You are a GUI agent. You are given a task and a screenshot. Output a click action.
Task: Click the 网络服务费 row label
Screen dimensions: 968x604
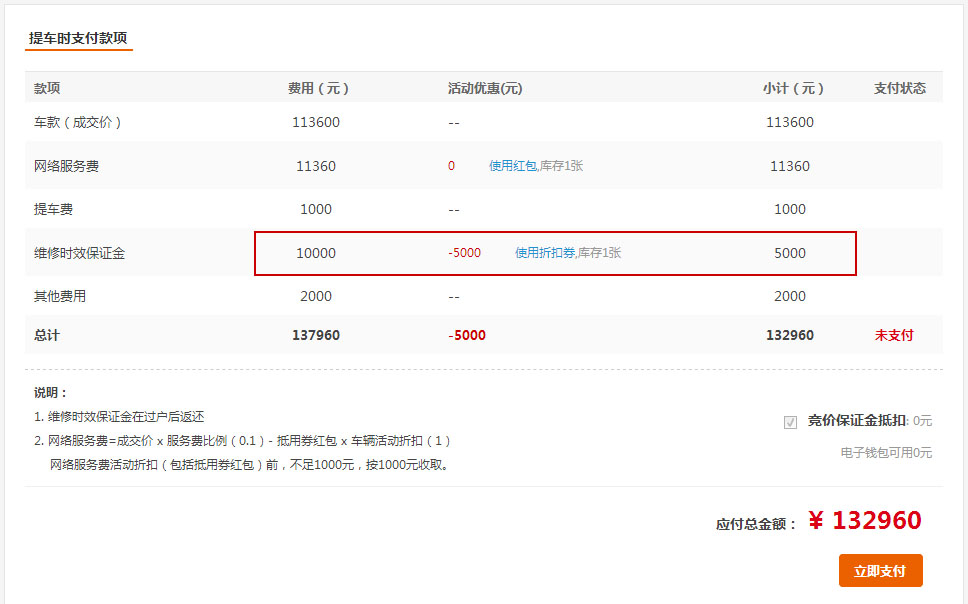(66, 166)
